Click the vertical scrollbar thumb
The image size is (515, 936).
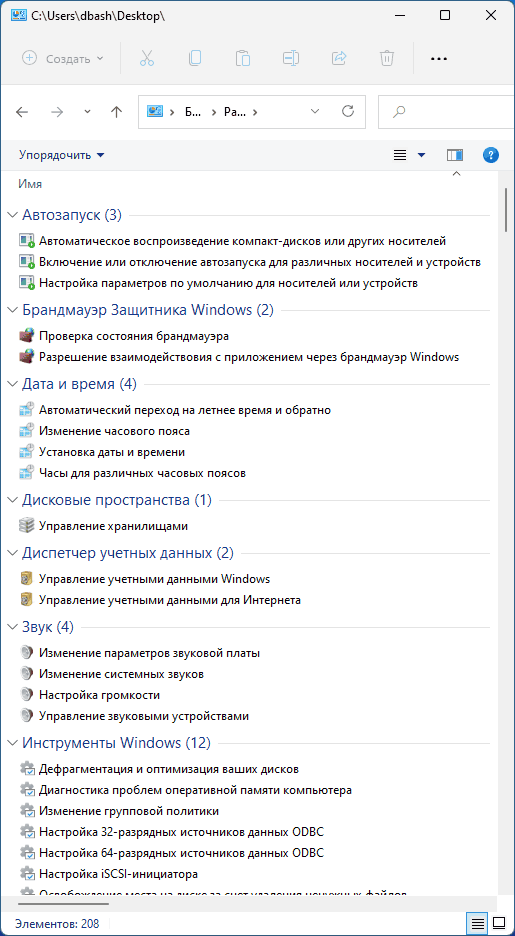[x=506, y=210]
